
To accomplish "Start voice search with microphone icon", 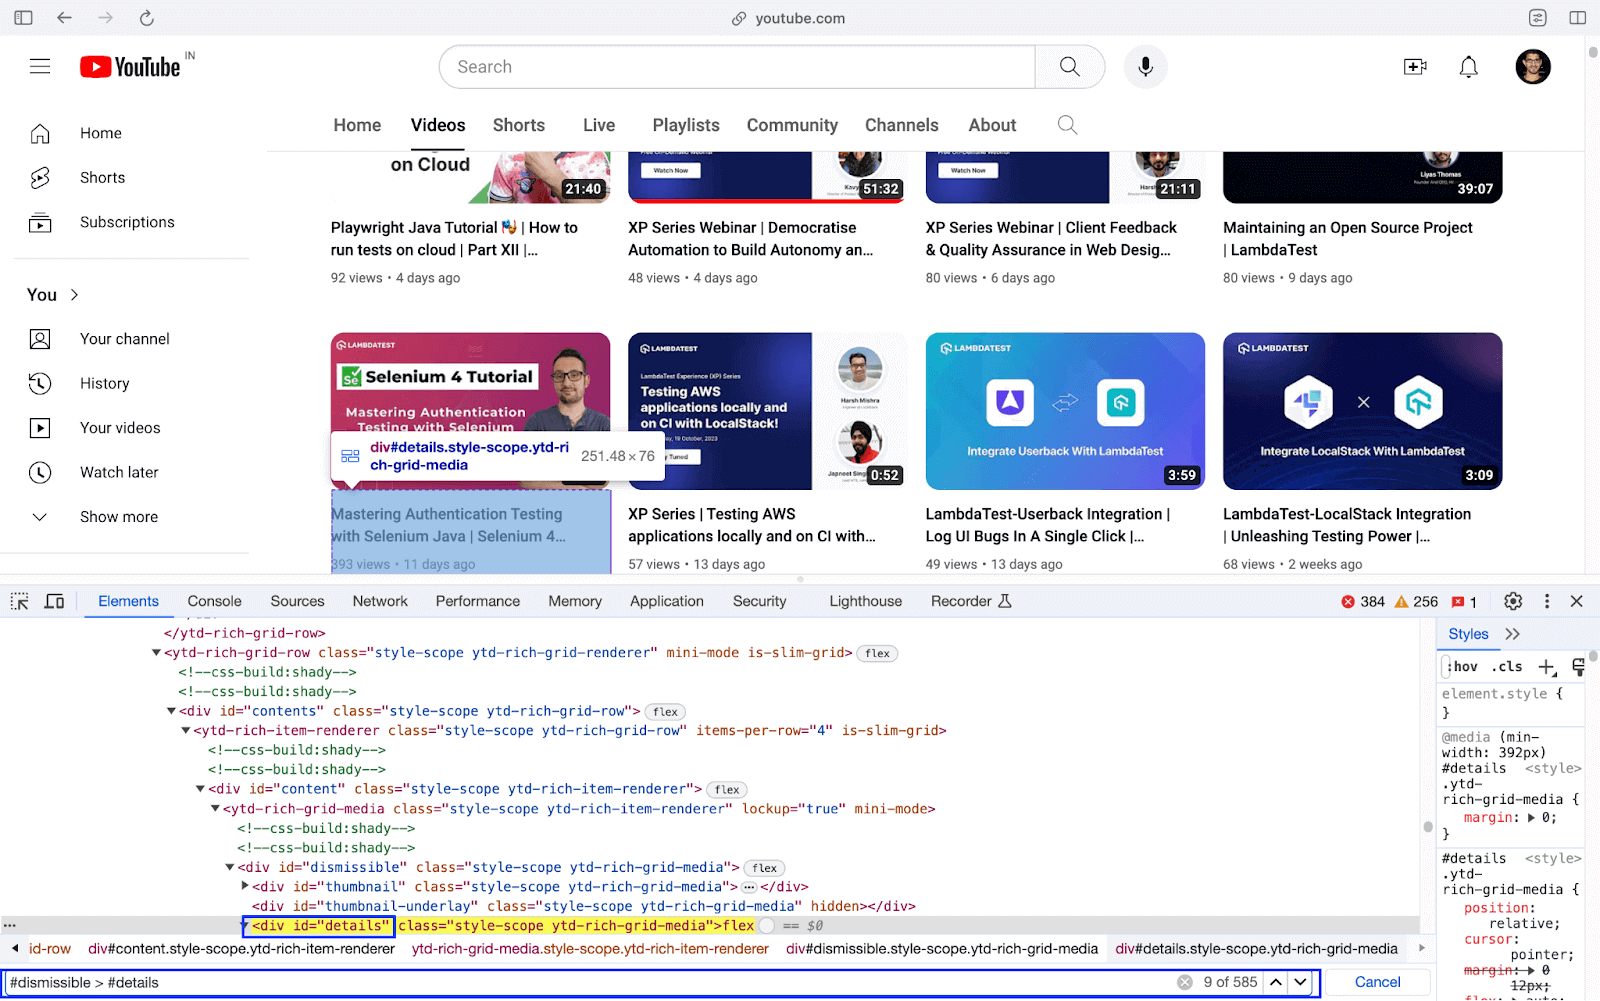I will click(1146, 67).
